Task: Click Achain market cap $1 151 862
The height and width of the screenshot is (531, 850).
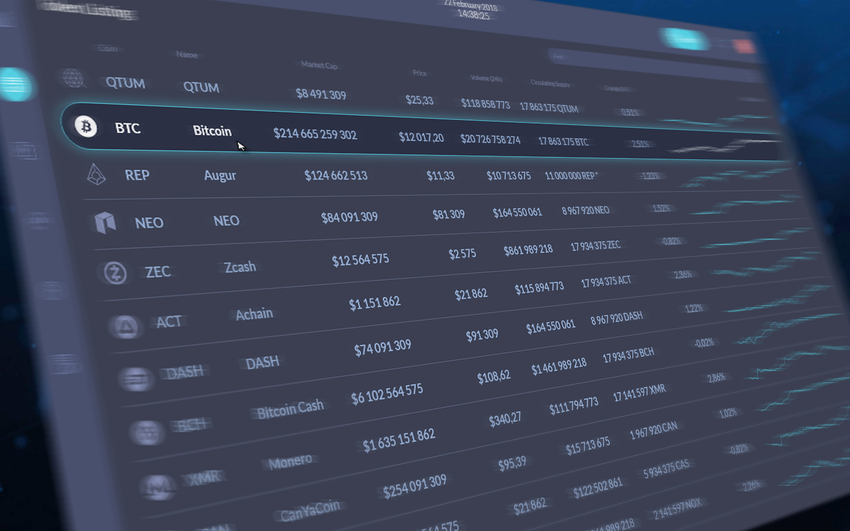Action: (x=374, y=303)
